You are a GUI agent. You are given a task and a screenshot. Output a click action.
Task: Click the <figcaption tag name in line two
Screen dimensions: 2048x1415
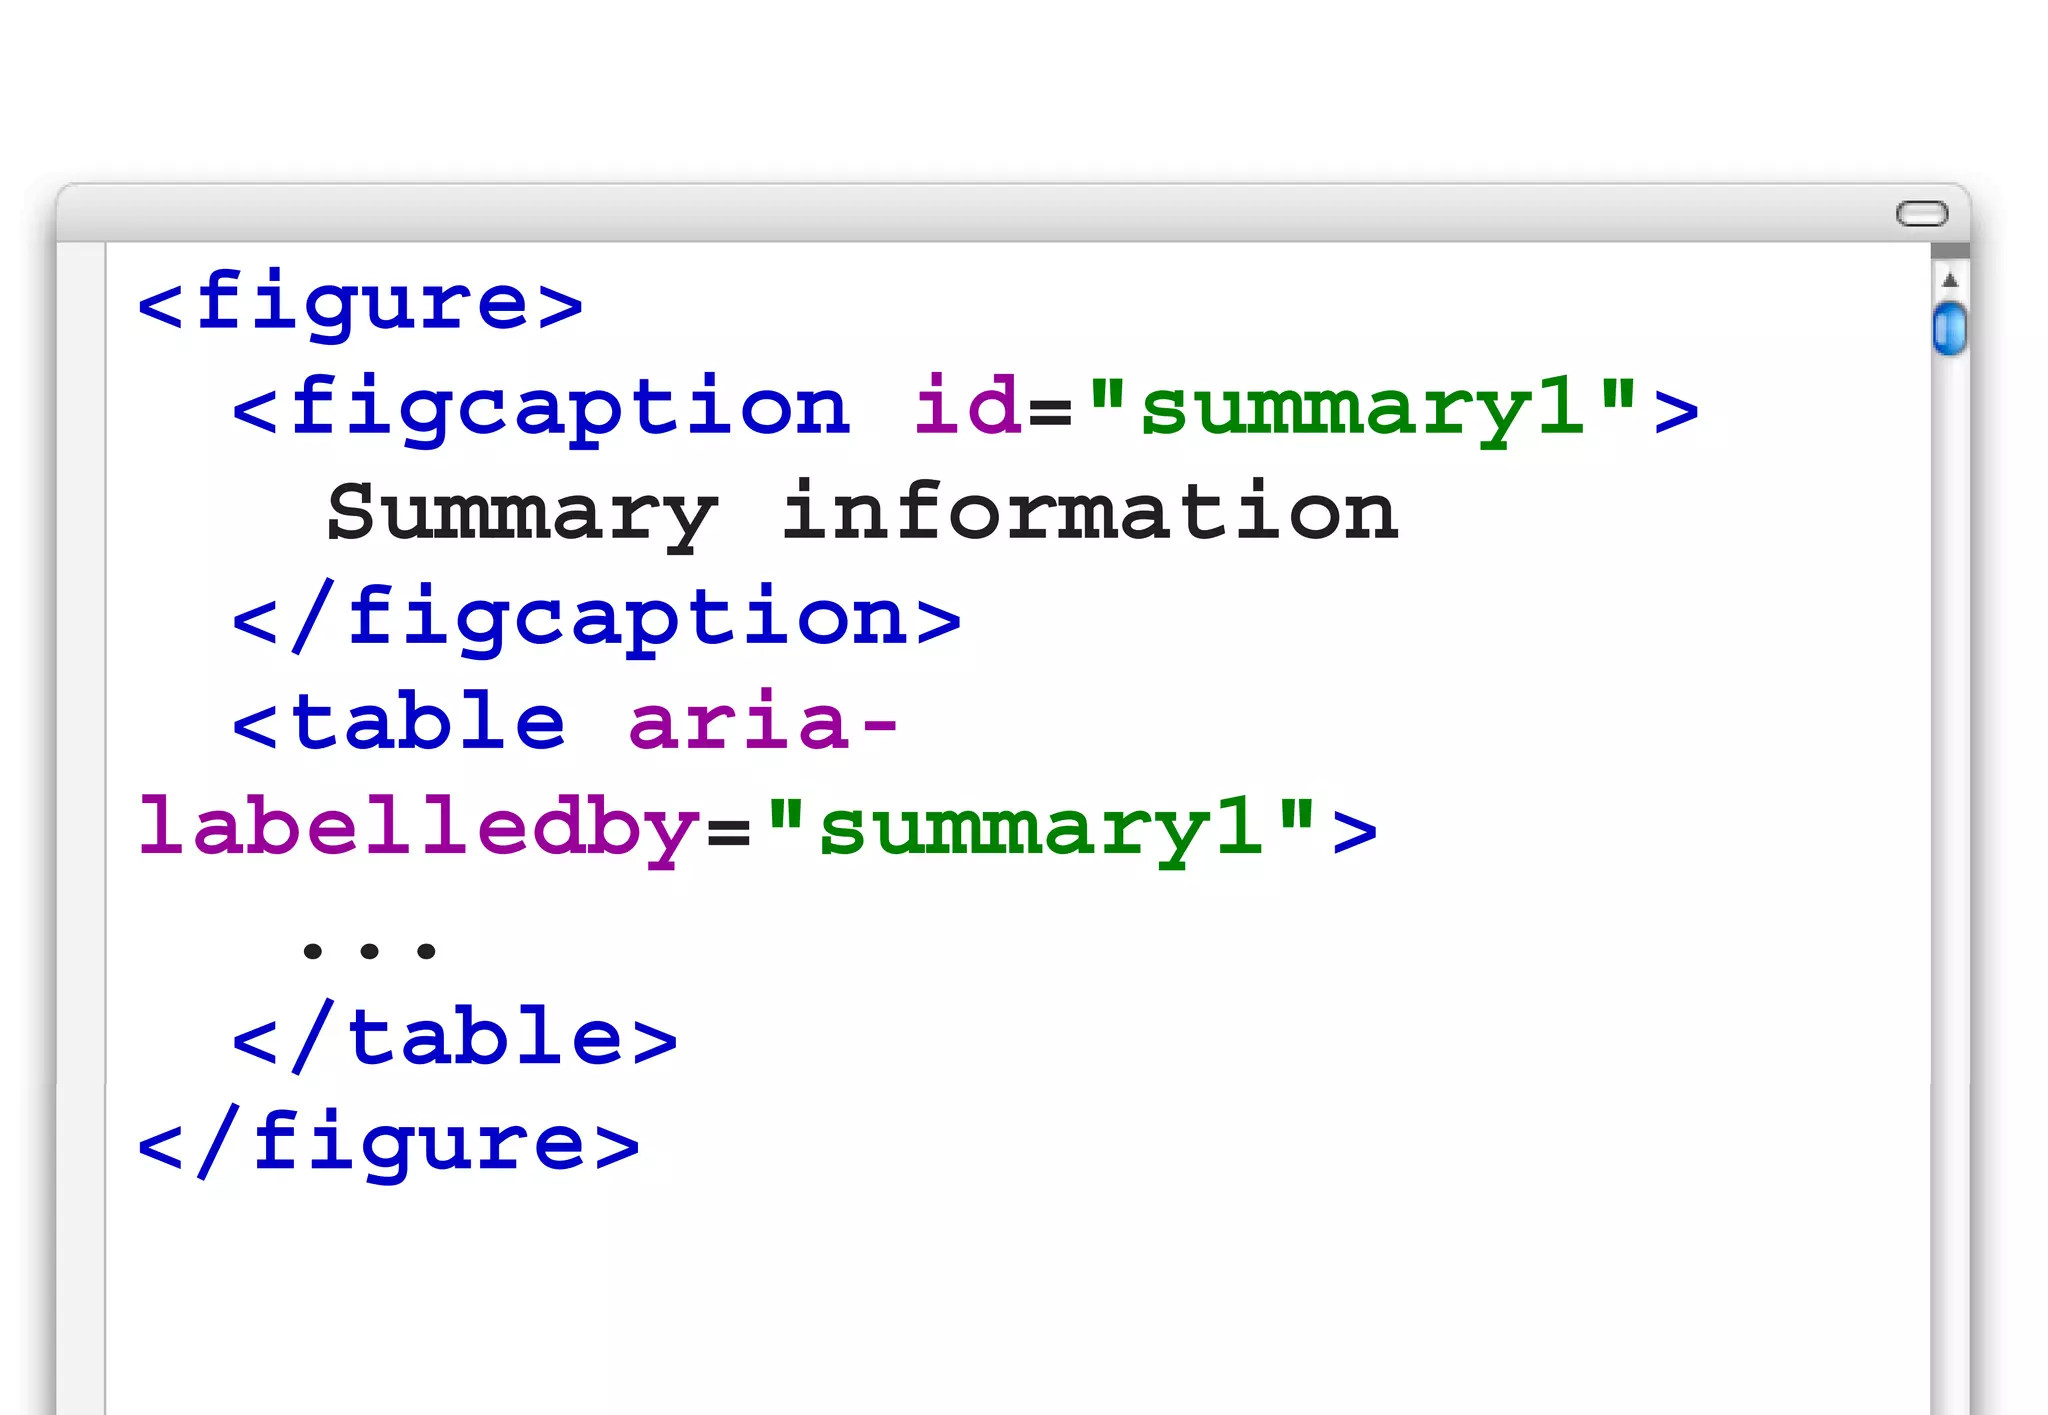tap(541, 408)
